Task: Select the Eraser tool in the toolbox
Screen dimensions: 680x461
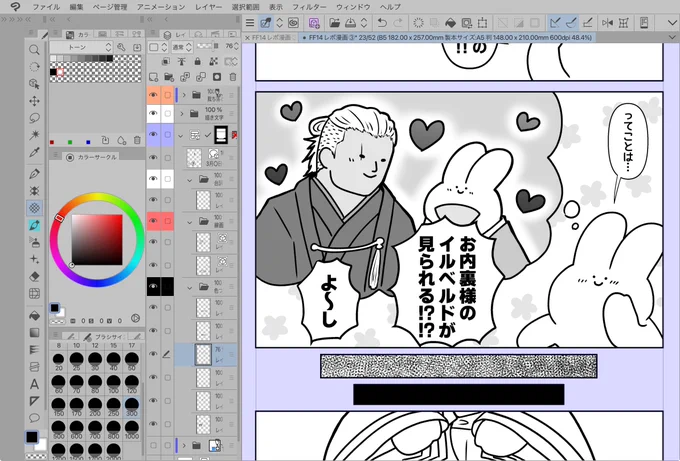Action: point(34,276)
